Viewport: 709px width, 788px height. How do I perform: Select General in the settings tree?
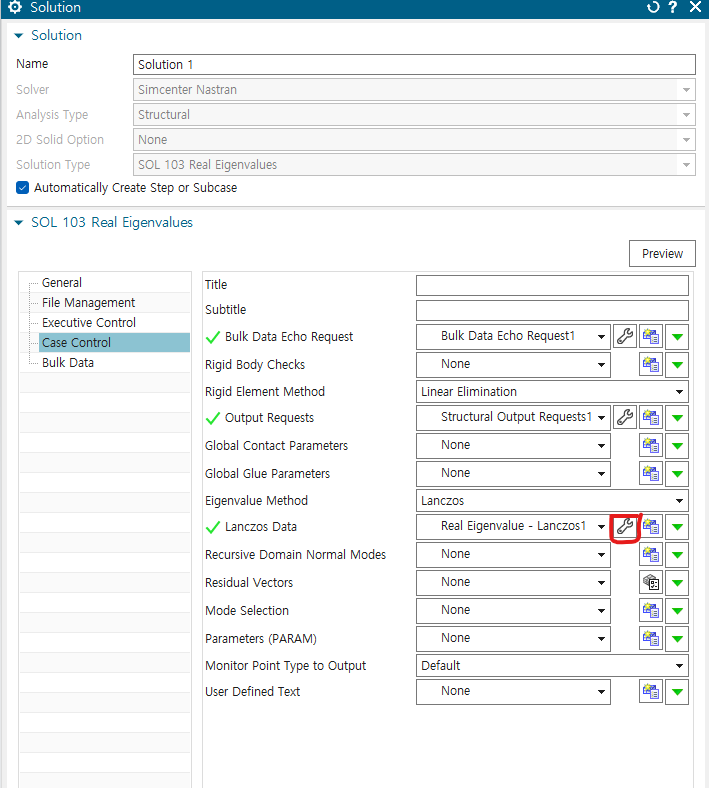pyautogui.click(x=62, y=283)
